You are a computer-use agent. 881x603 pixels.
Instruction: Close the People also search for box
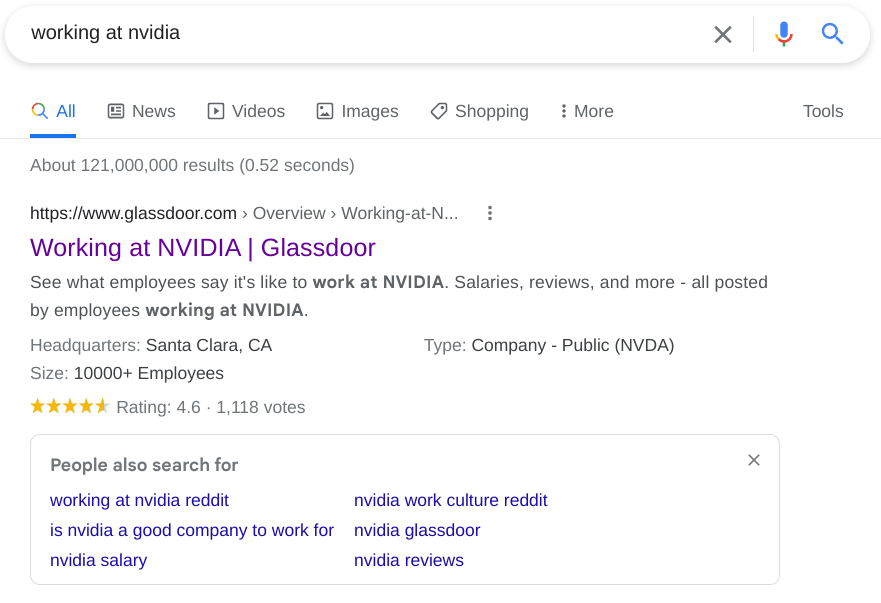point(754,460)
